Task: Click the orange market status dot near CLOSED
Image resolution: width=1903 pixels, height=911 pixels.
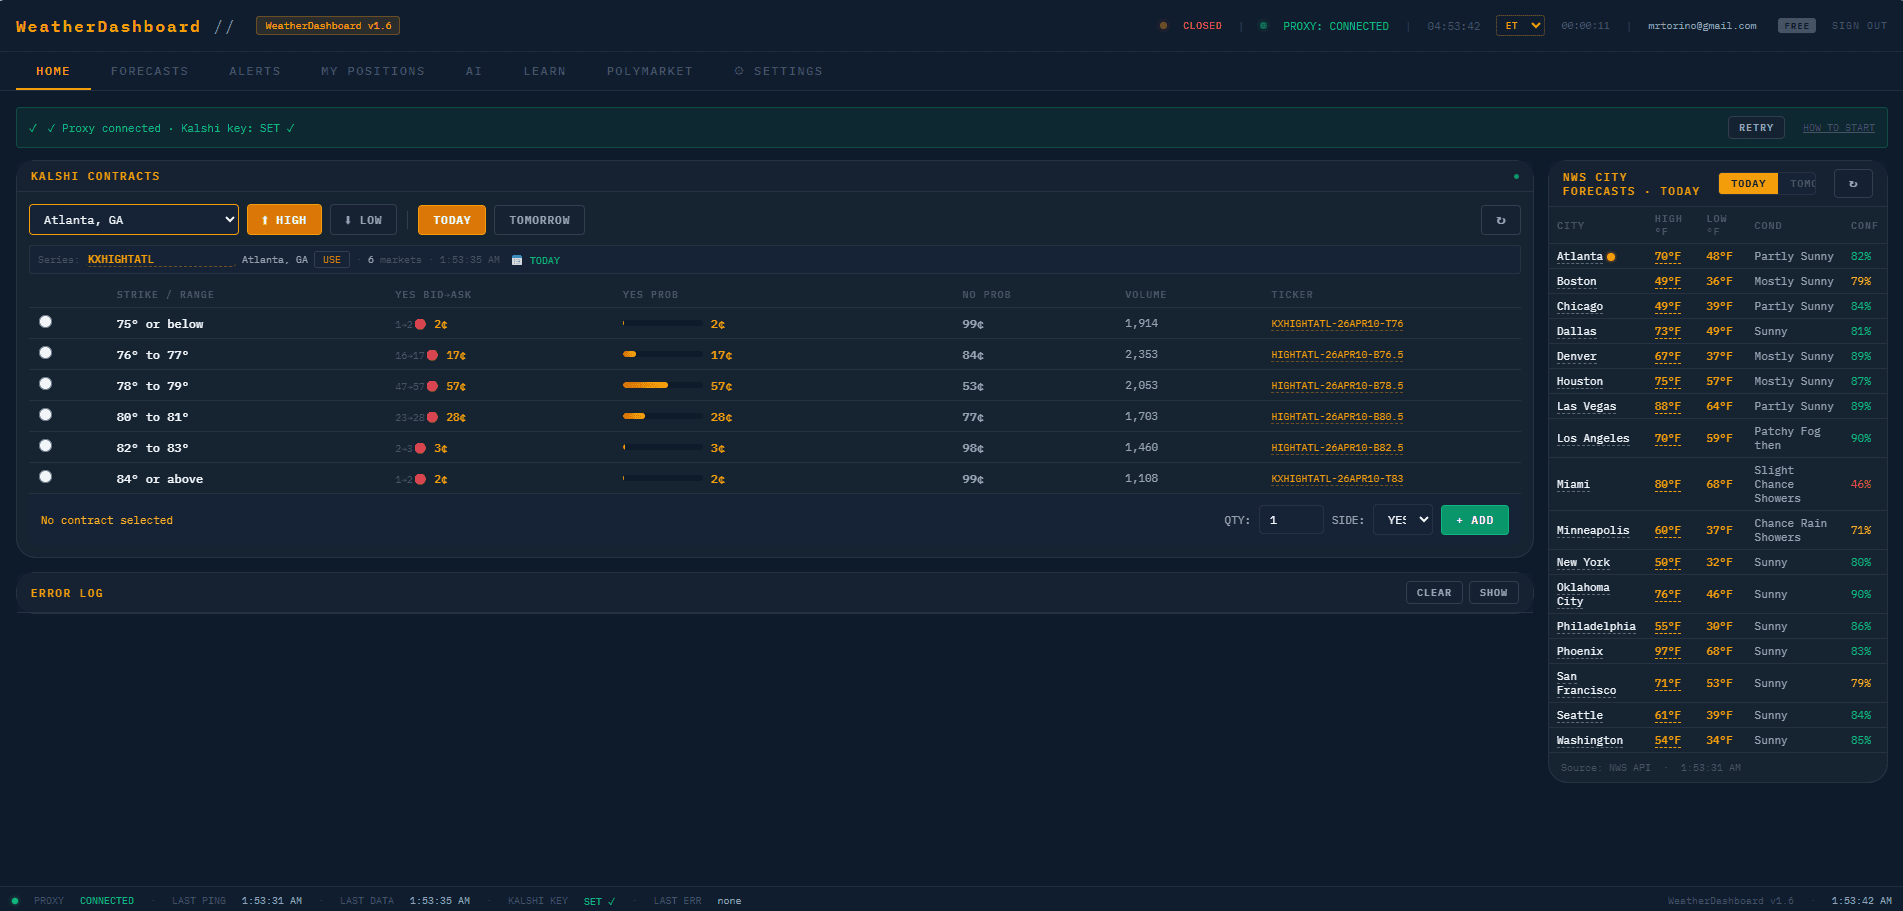Action: click(x=1163, y=26)
